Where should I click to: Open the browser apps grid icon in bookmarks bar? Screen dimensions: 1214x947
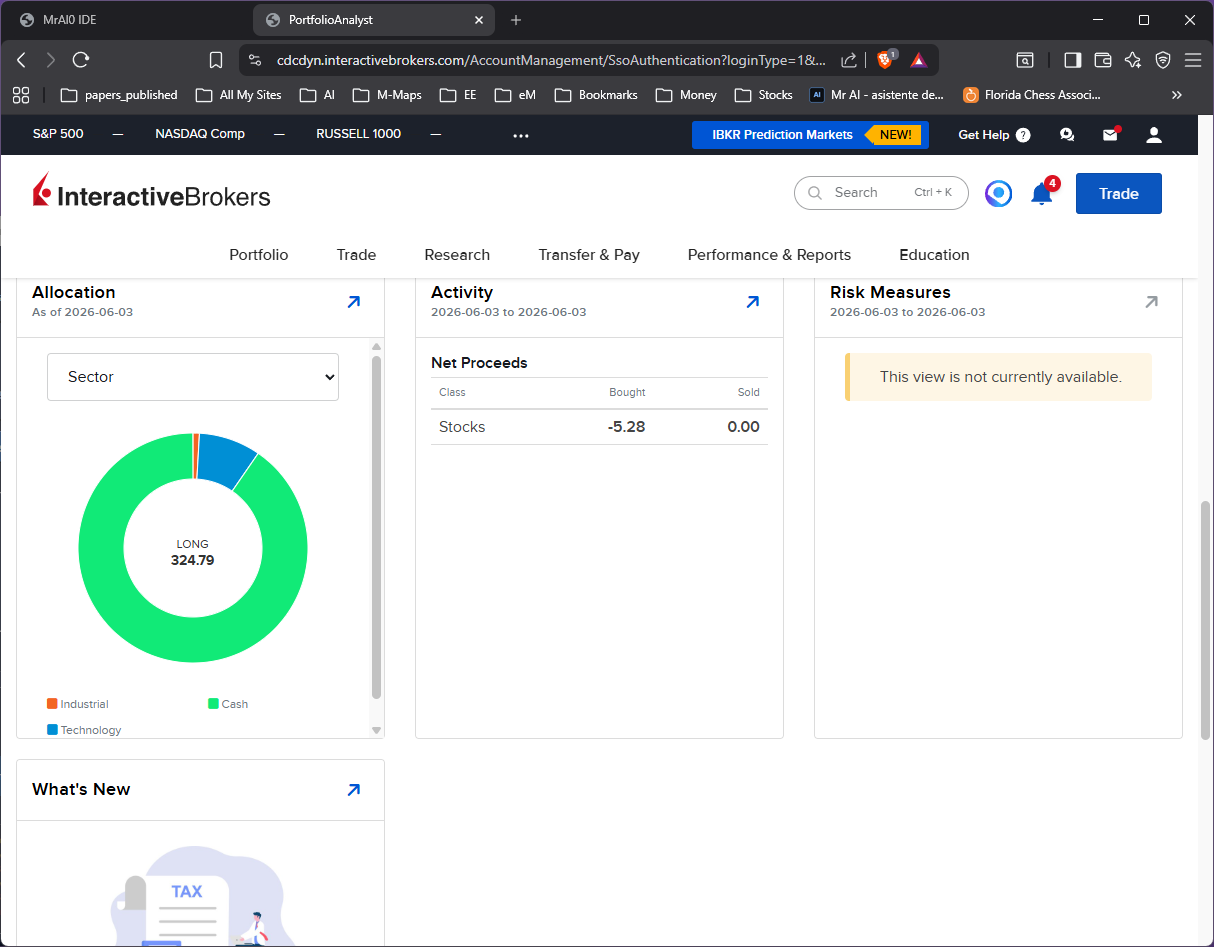[21, 95]
